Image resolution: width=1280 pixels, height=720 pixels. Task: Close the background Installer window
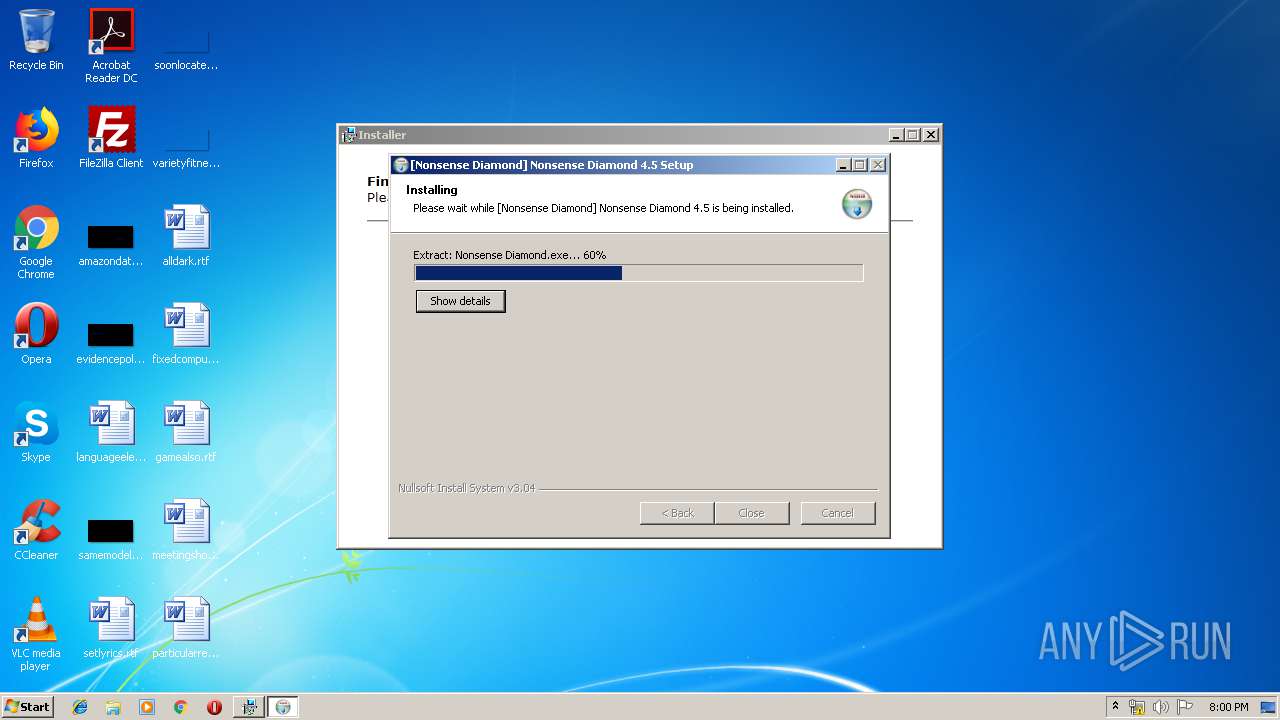tap(931, 135)
